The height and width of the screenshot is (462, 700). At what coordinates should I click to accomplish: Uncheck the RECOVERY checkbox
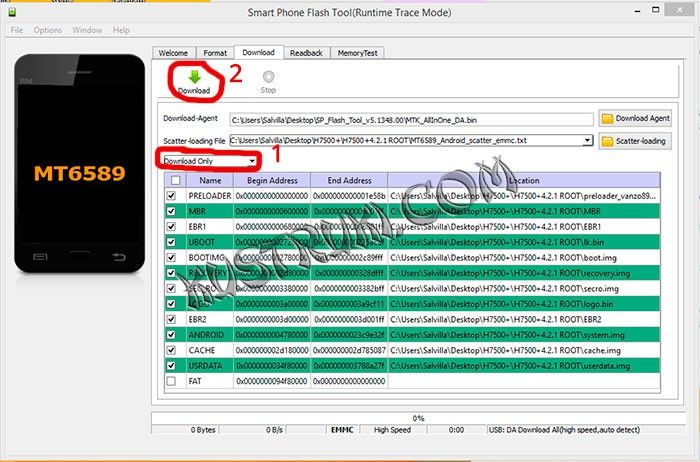point(171,273)
